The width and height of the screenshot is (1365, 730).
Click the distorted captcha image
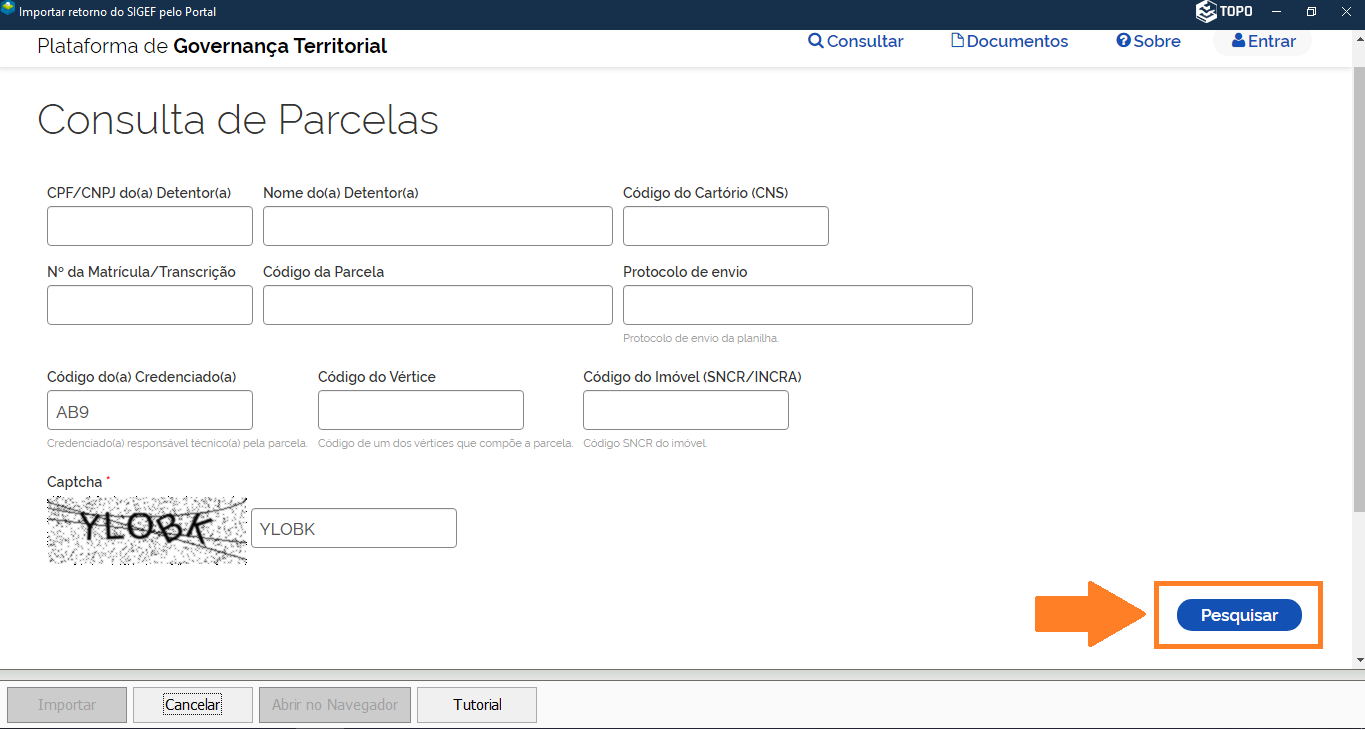click(x=147, y=530)
